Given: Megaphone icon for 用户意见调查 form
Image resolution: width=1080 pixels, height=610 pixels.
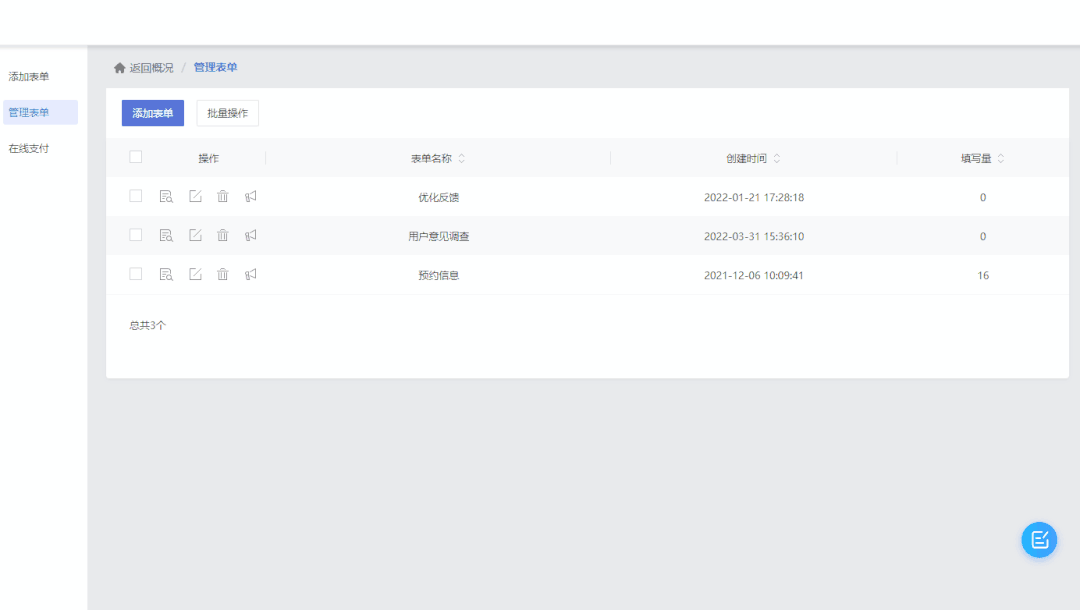Looking at the screenshot, I should (x=251, y=235).
